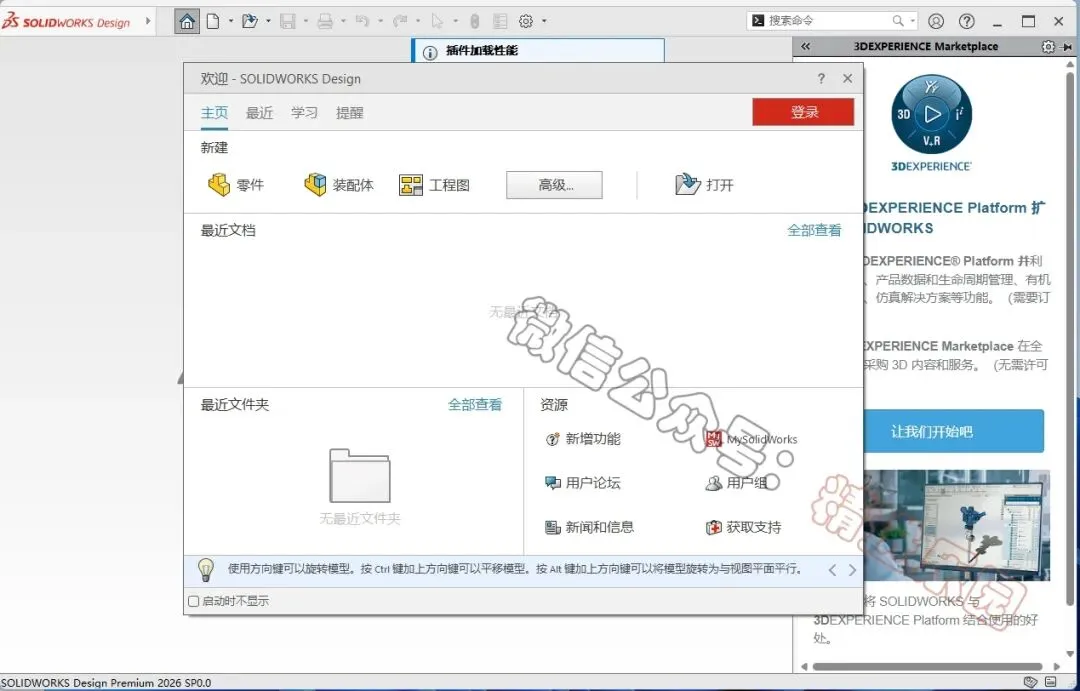
Task: Open Get Support (获取支持) resource
Action: pos(743,527)
